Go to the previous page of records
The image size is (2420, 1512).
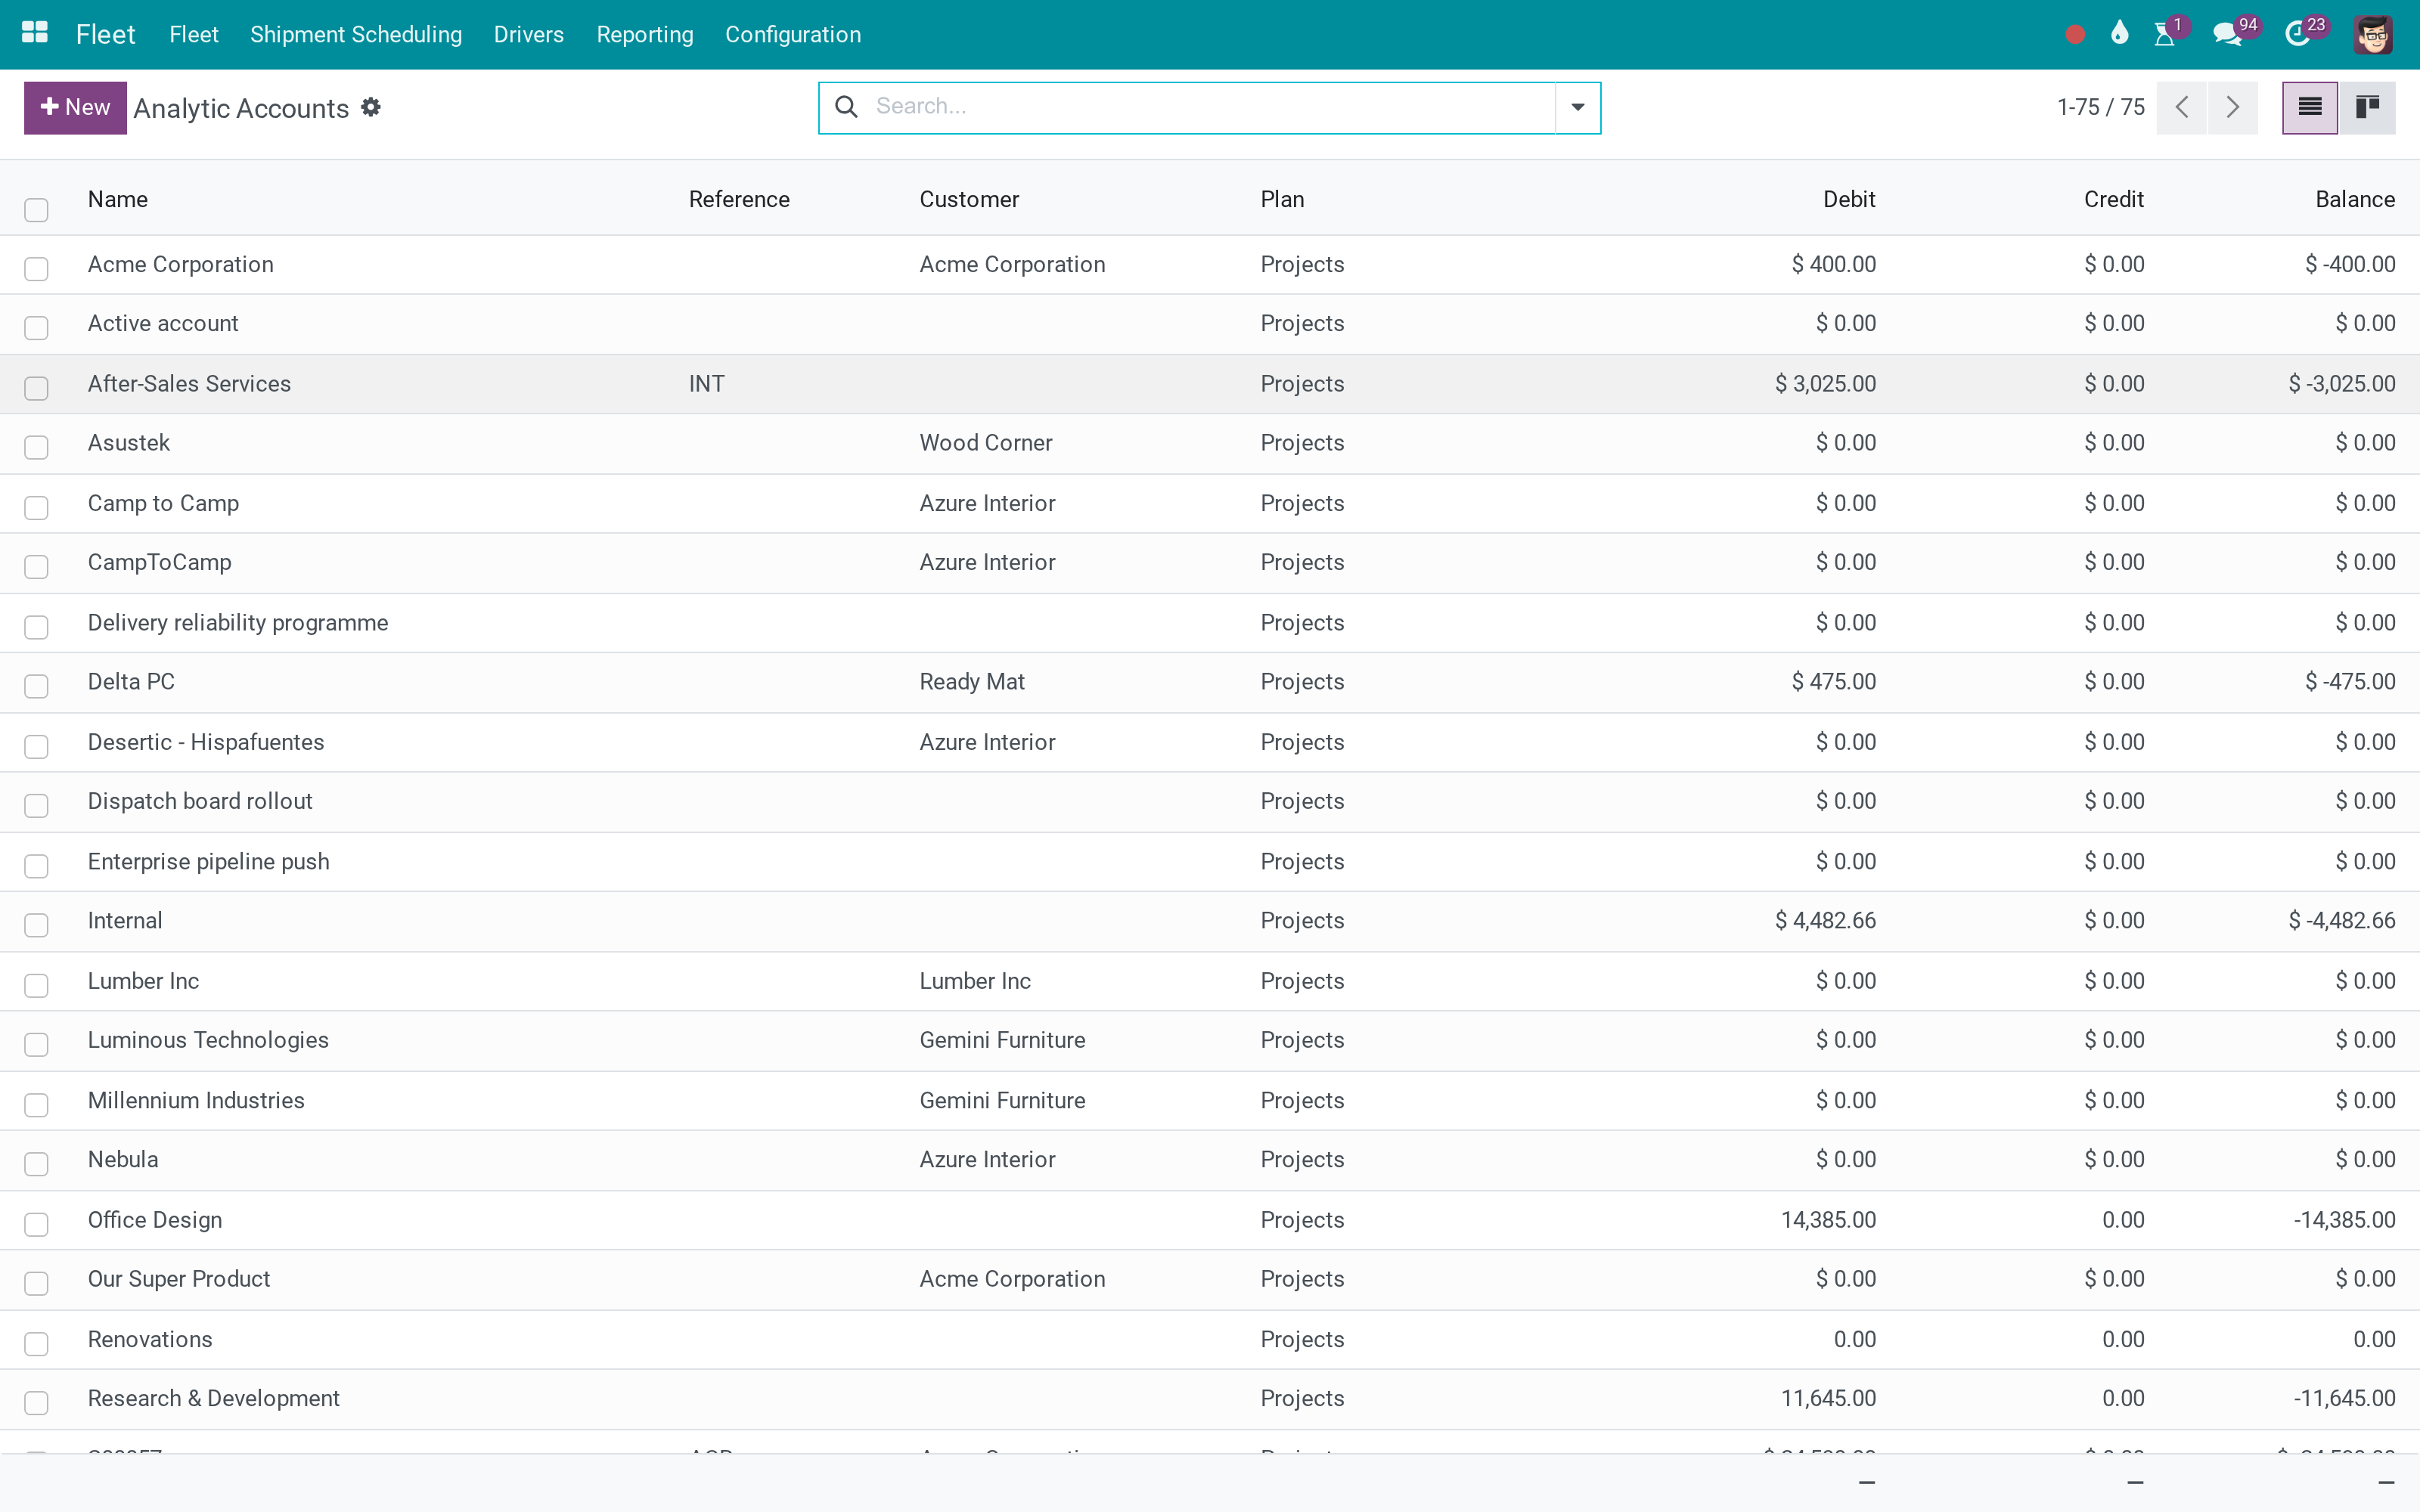tap(2182, 107)
